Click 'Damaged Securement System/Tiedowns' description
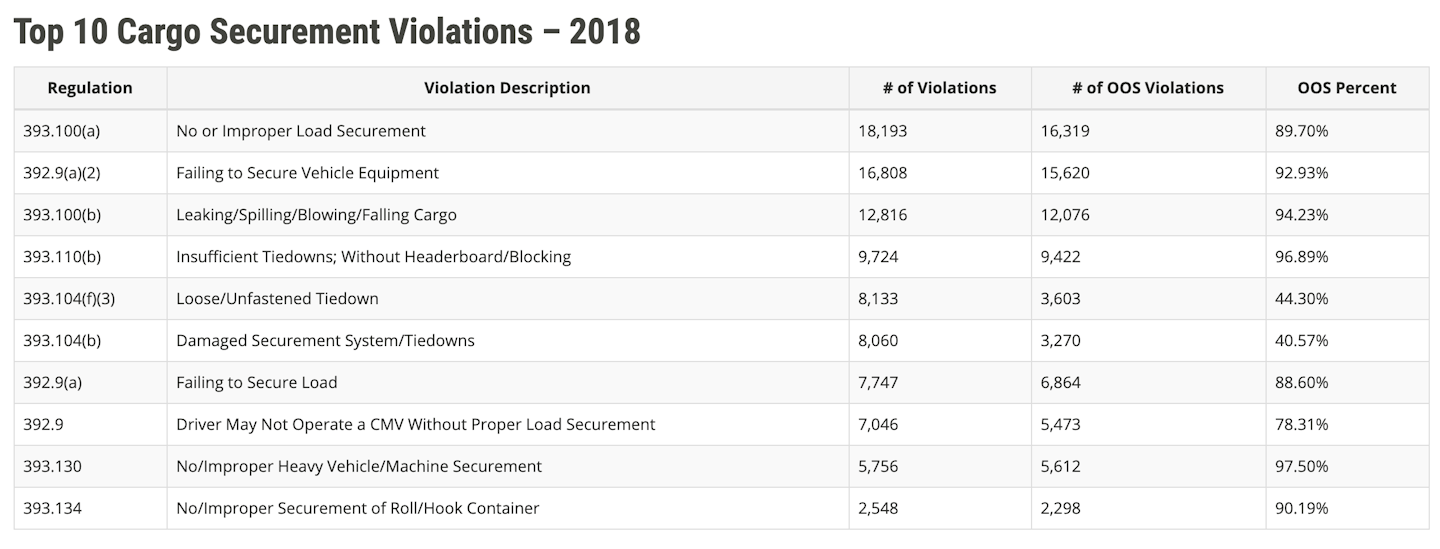 (x=325, y=341)
